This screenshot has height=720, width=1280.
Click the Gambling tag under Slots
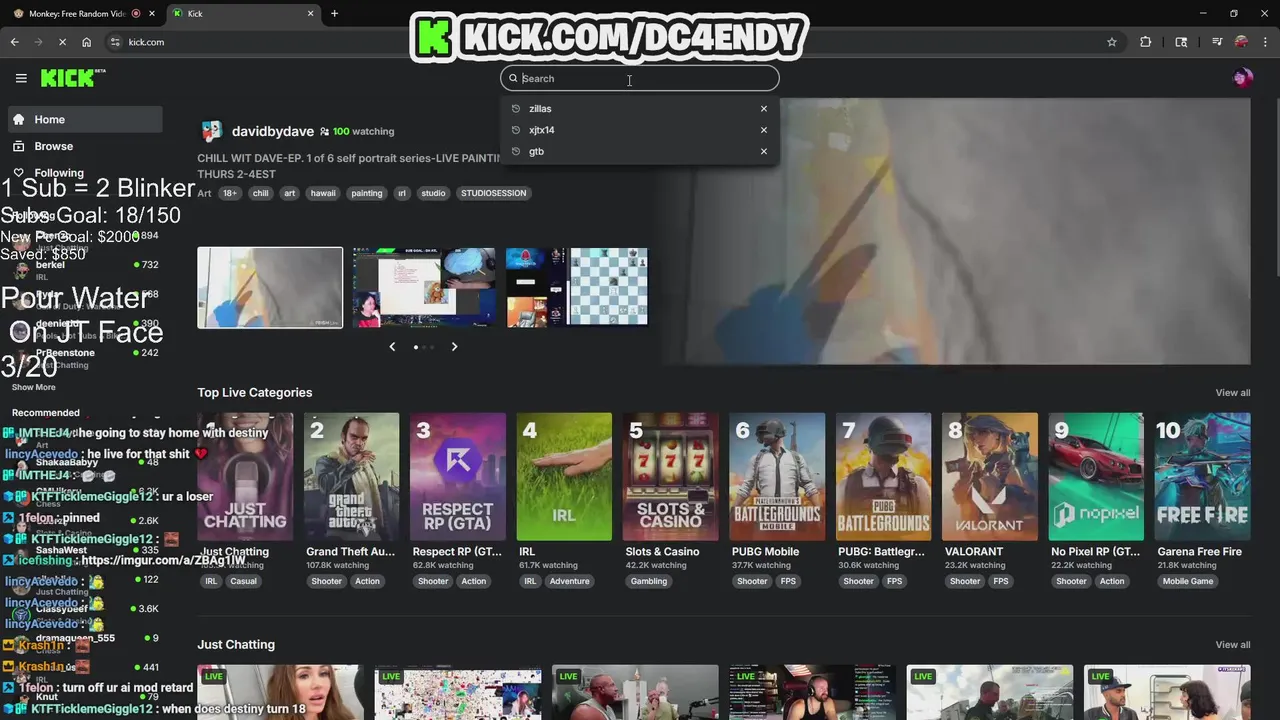click(x=649, y=581)
